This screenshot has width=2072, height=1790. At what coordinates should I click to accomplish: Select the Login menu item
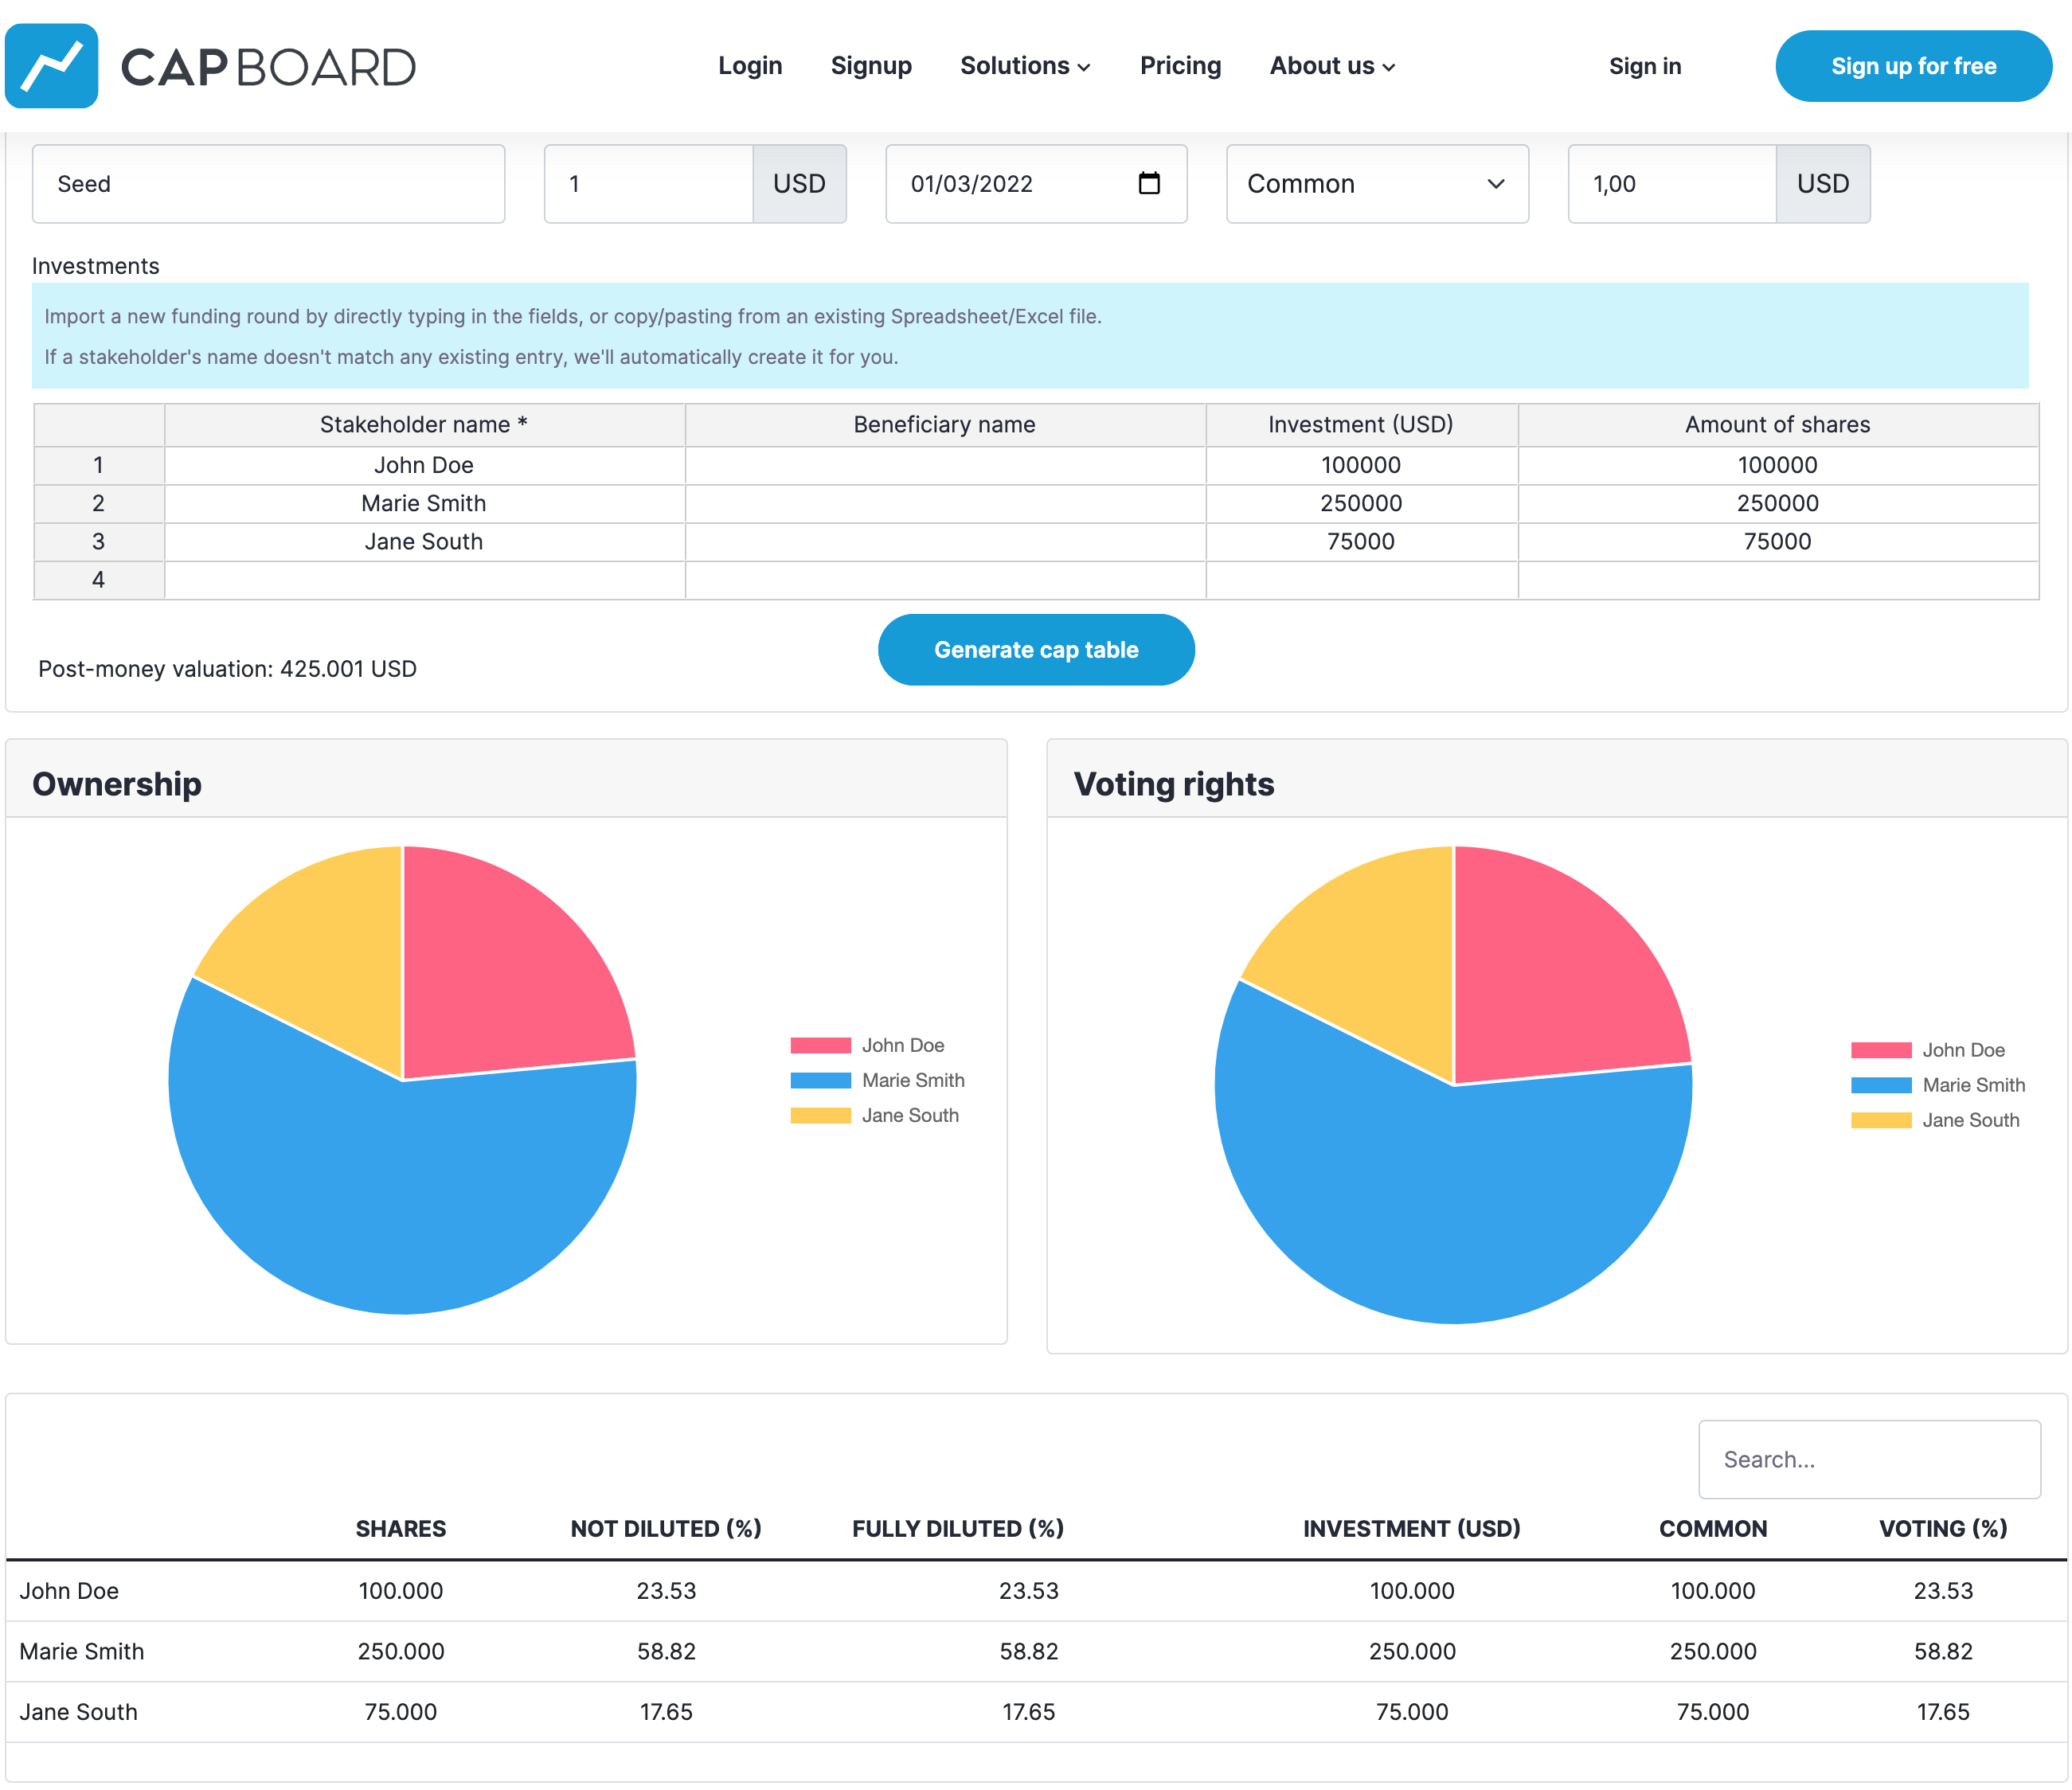point(749,65)
